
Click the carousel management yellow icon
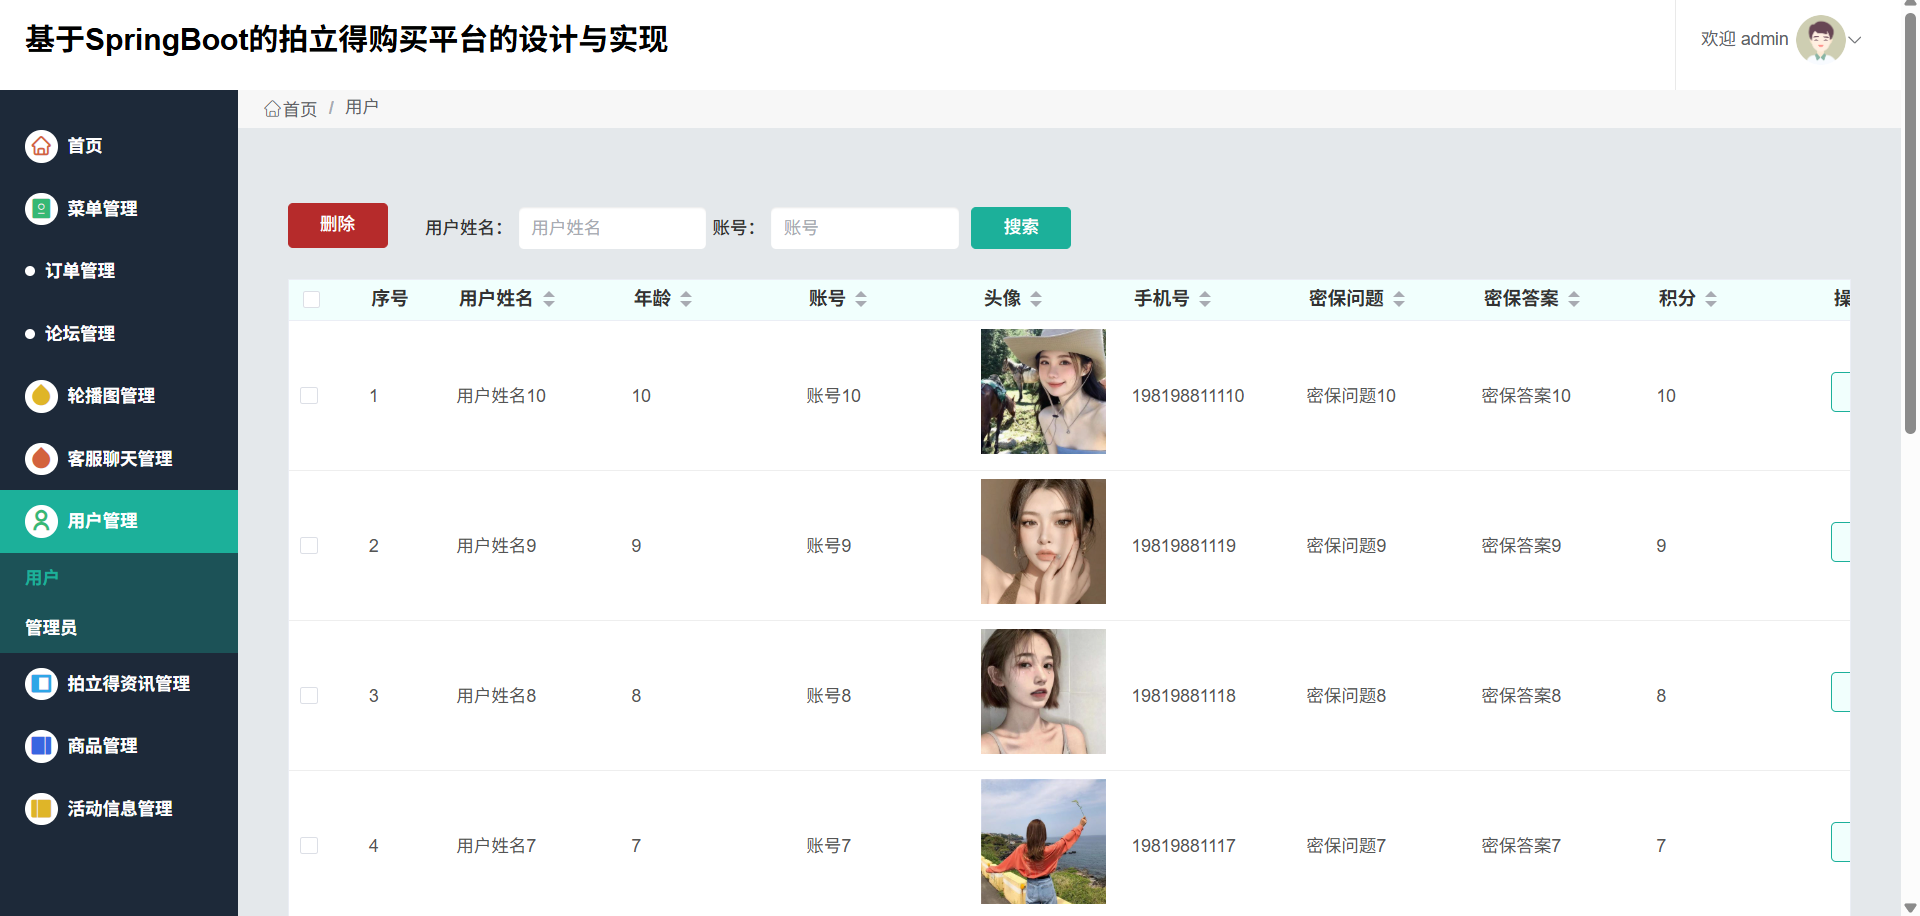41,396
